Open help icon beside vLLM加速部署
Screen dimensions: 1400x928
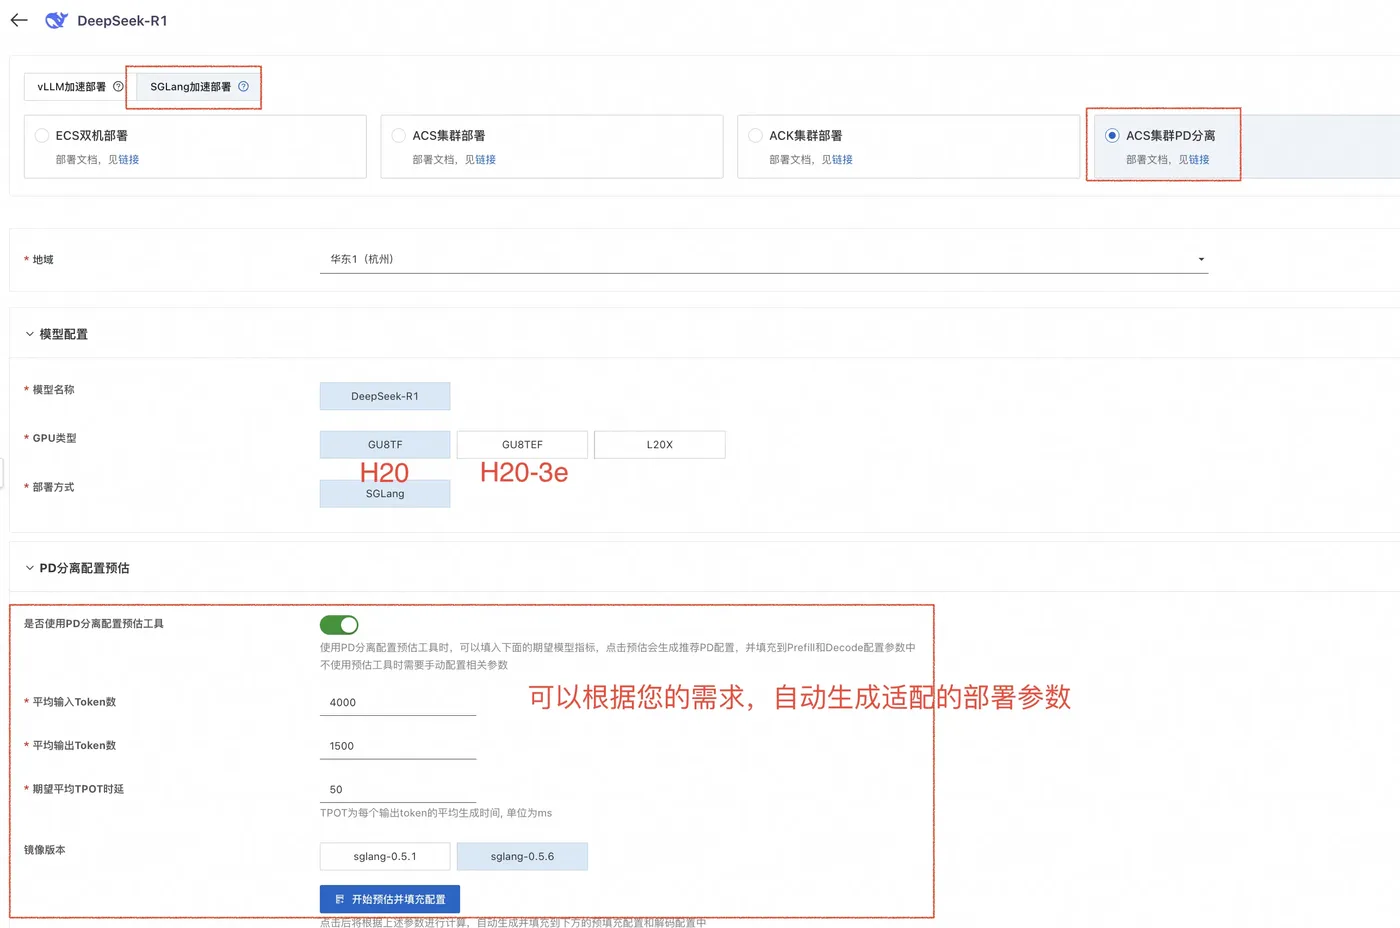click(x=118, y=87)
